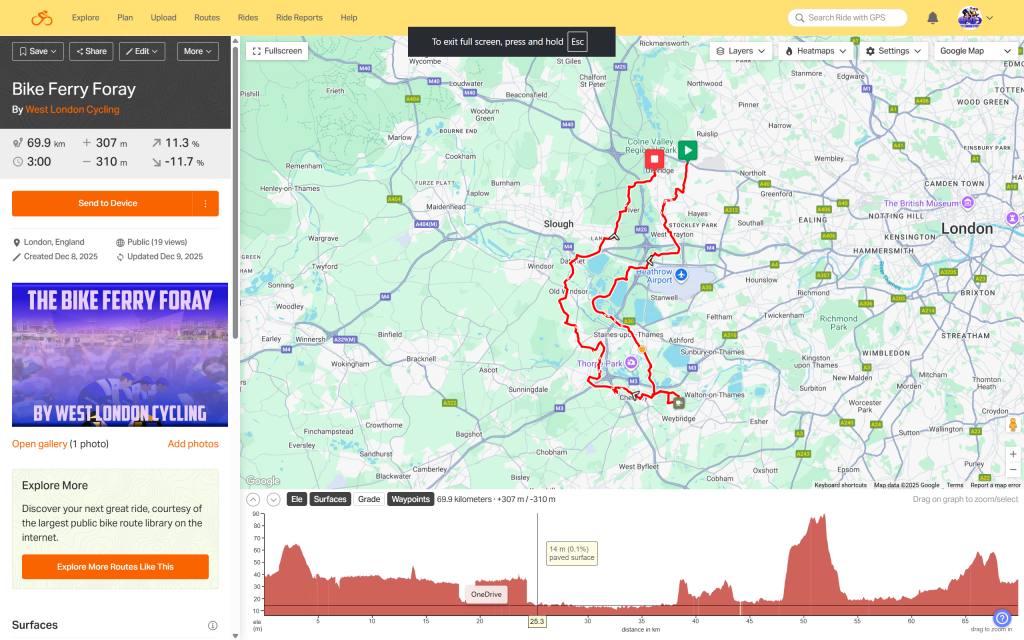
Task: Click the red route end marker
Action: 654,159
